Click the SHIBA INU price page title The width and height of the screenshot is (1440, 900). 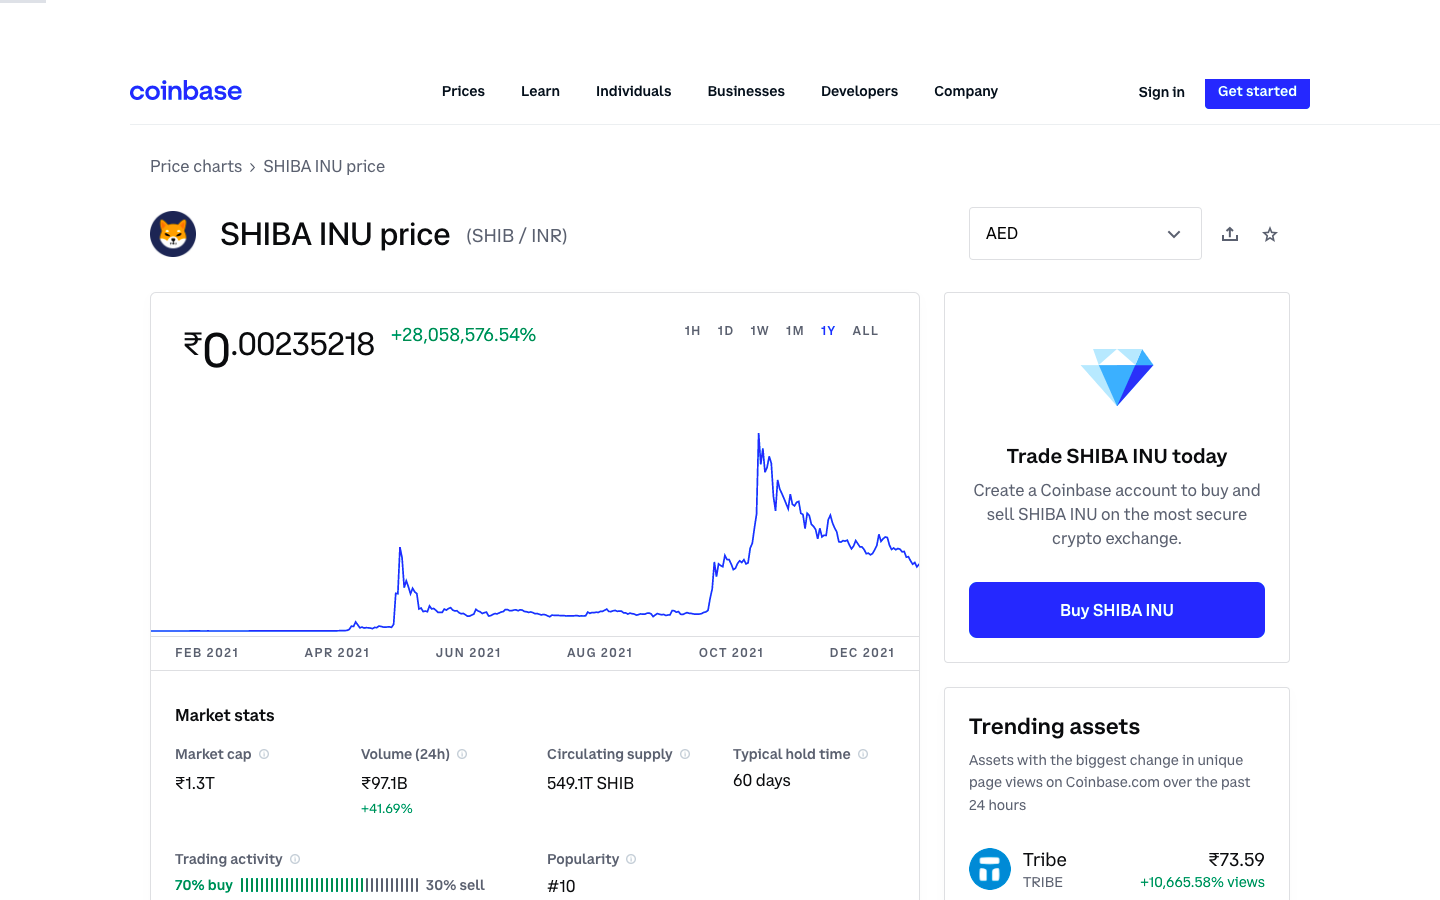[335, 234]
